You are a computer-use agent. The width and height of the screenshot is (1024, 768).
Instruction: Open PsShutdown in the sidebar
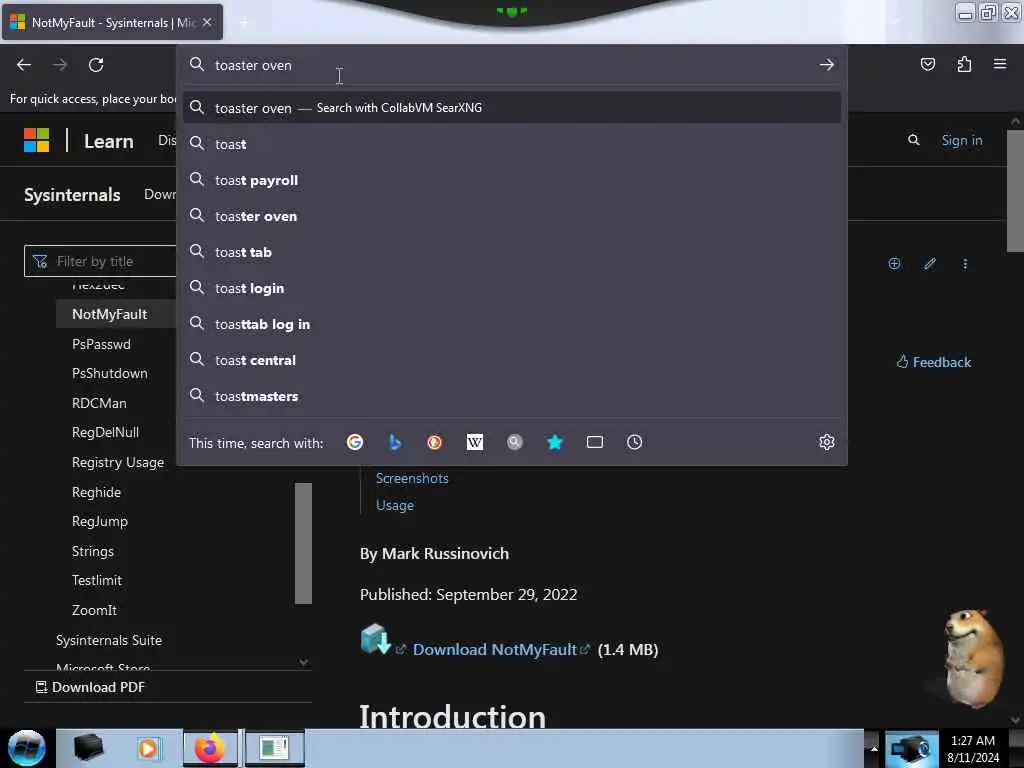110,374
